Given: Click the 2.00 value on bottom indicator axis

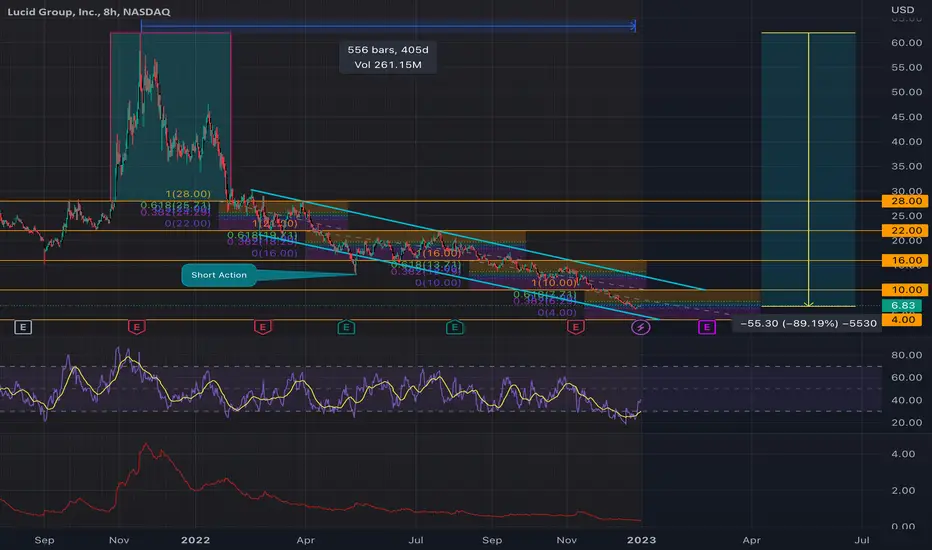Looking at the screenshot, I should (x=903, y=491).
